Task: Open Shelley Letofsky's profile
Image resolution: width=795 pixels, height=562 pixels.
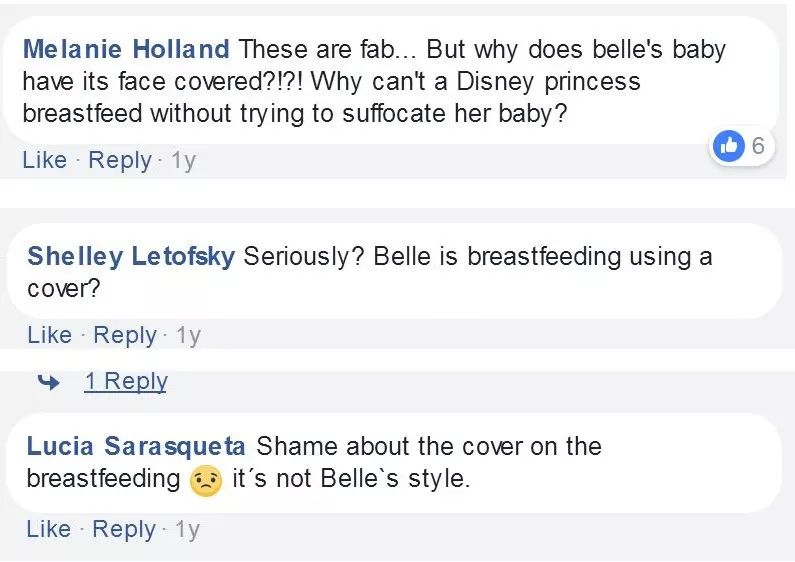Action: (x=131, y=256)
